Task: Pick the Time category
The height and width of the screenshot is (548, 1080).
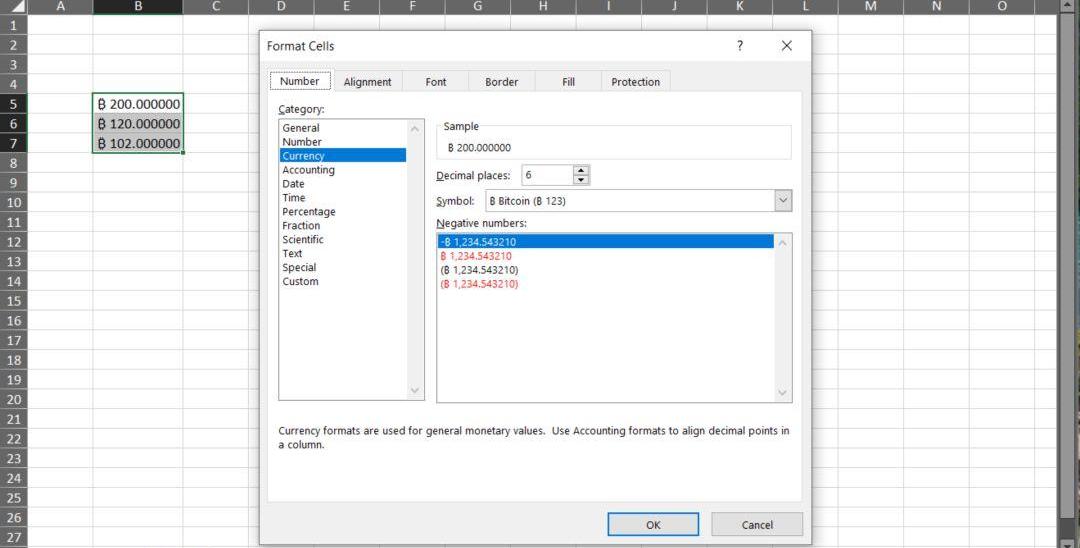Action: [x=343, y=198]
